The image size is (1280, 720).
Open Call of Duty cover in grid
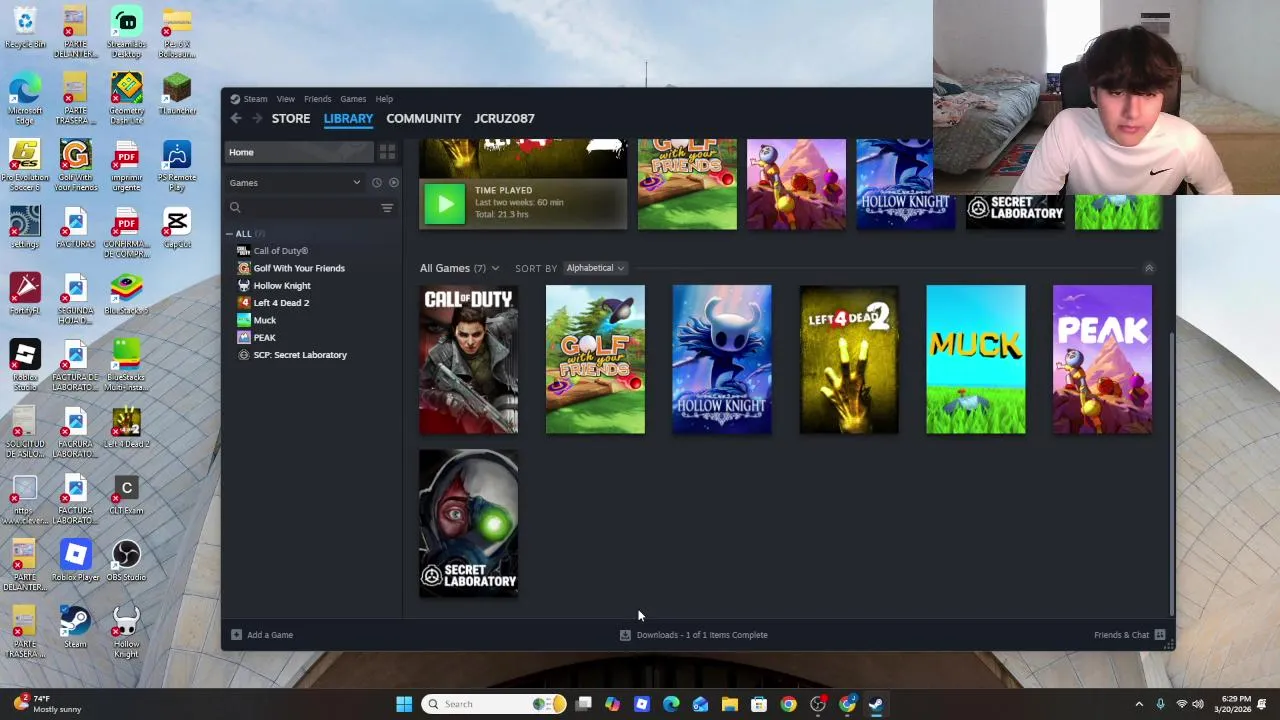[468, 360]
